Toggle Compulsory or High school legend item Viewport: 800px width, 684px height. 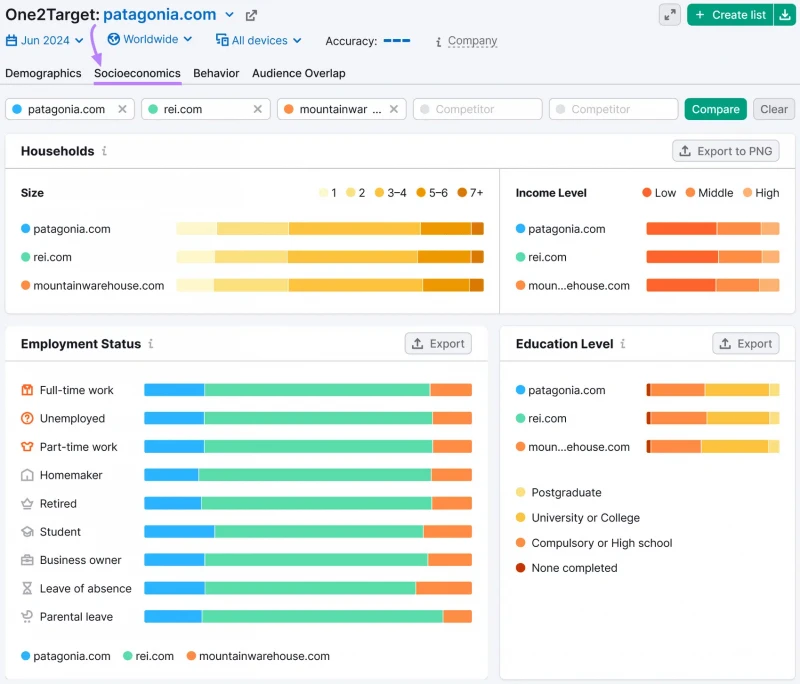pos(594,543)
